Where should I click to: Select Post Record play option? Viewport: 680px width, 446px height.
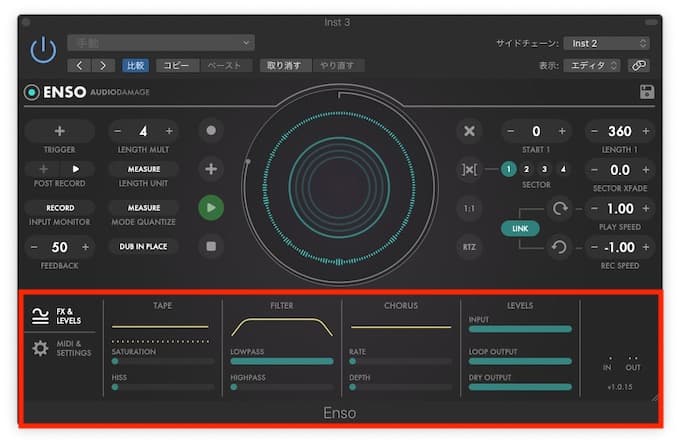click(x=76, y=169)
